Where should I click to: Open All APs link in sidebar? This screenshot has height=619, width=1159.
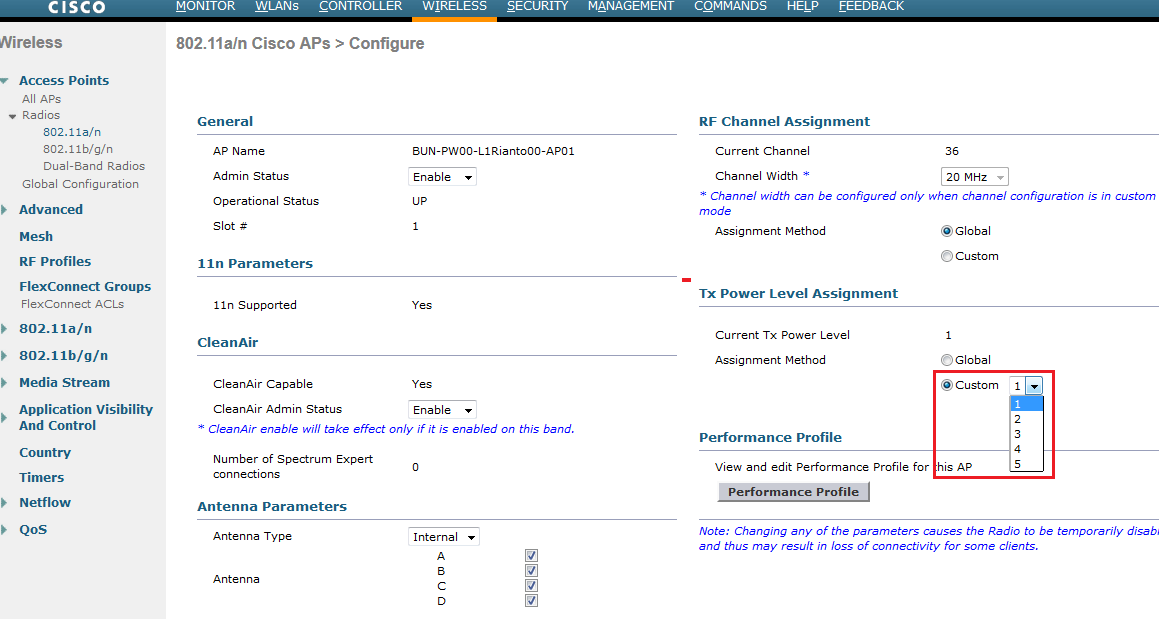(42, 99)
